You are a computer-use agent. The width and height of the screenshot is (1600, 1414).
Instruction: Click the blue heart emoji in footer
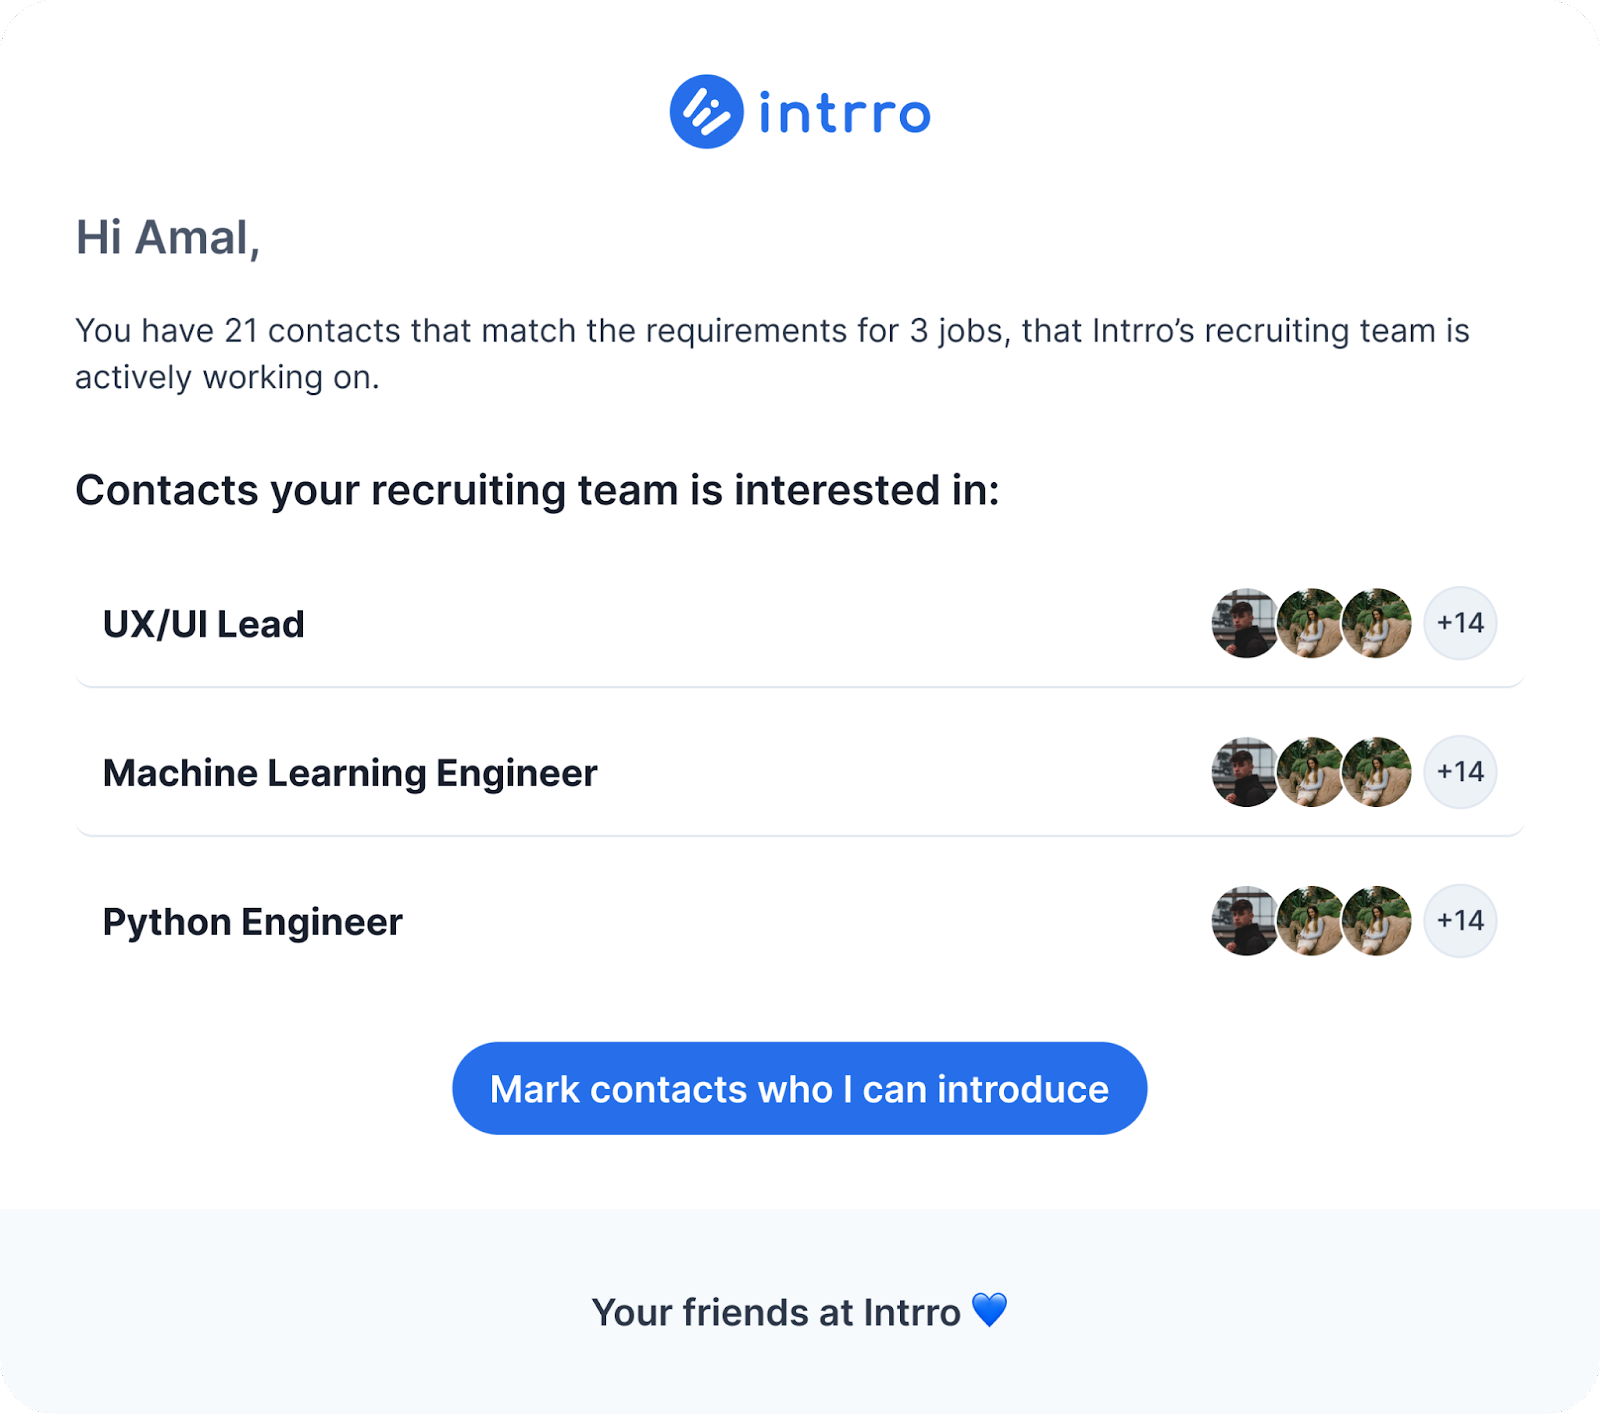point(990,1310)
